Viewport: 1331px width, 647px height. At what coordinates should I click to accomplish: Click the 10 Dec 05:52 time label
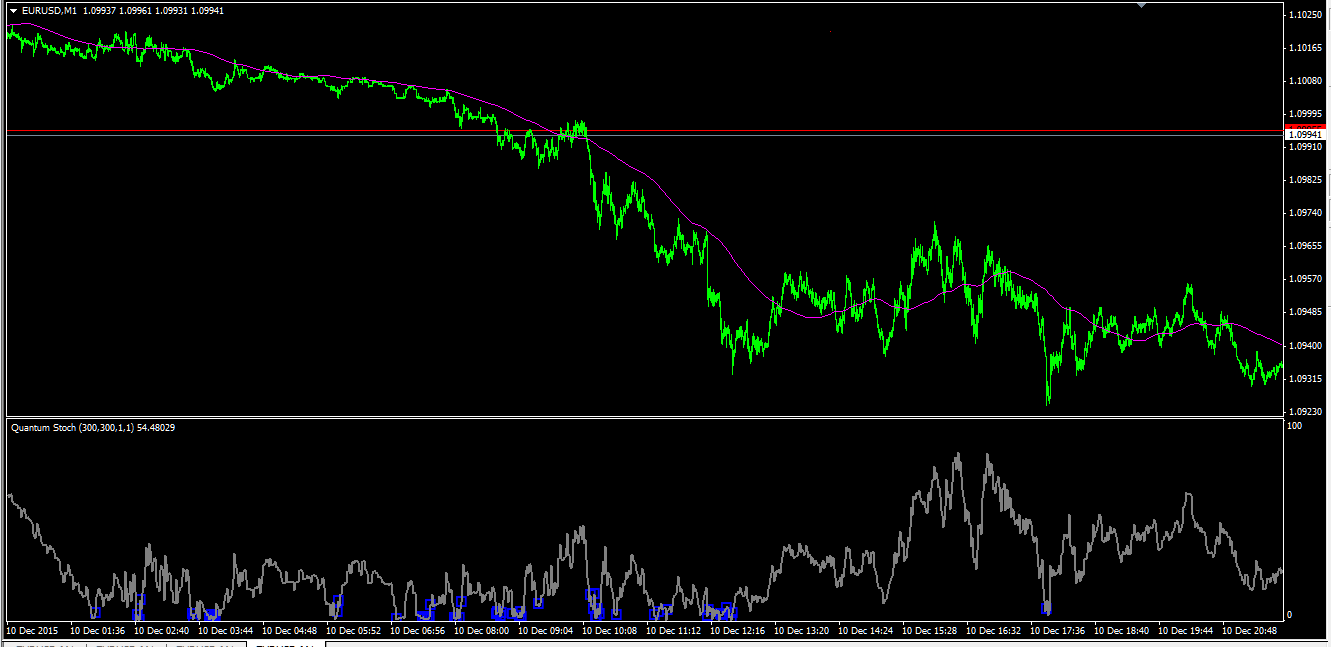(x=354, y=631)
